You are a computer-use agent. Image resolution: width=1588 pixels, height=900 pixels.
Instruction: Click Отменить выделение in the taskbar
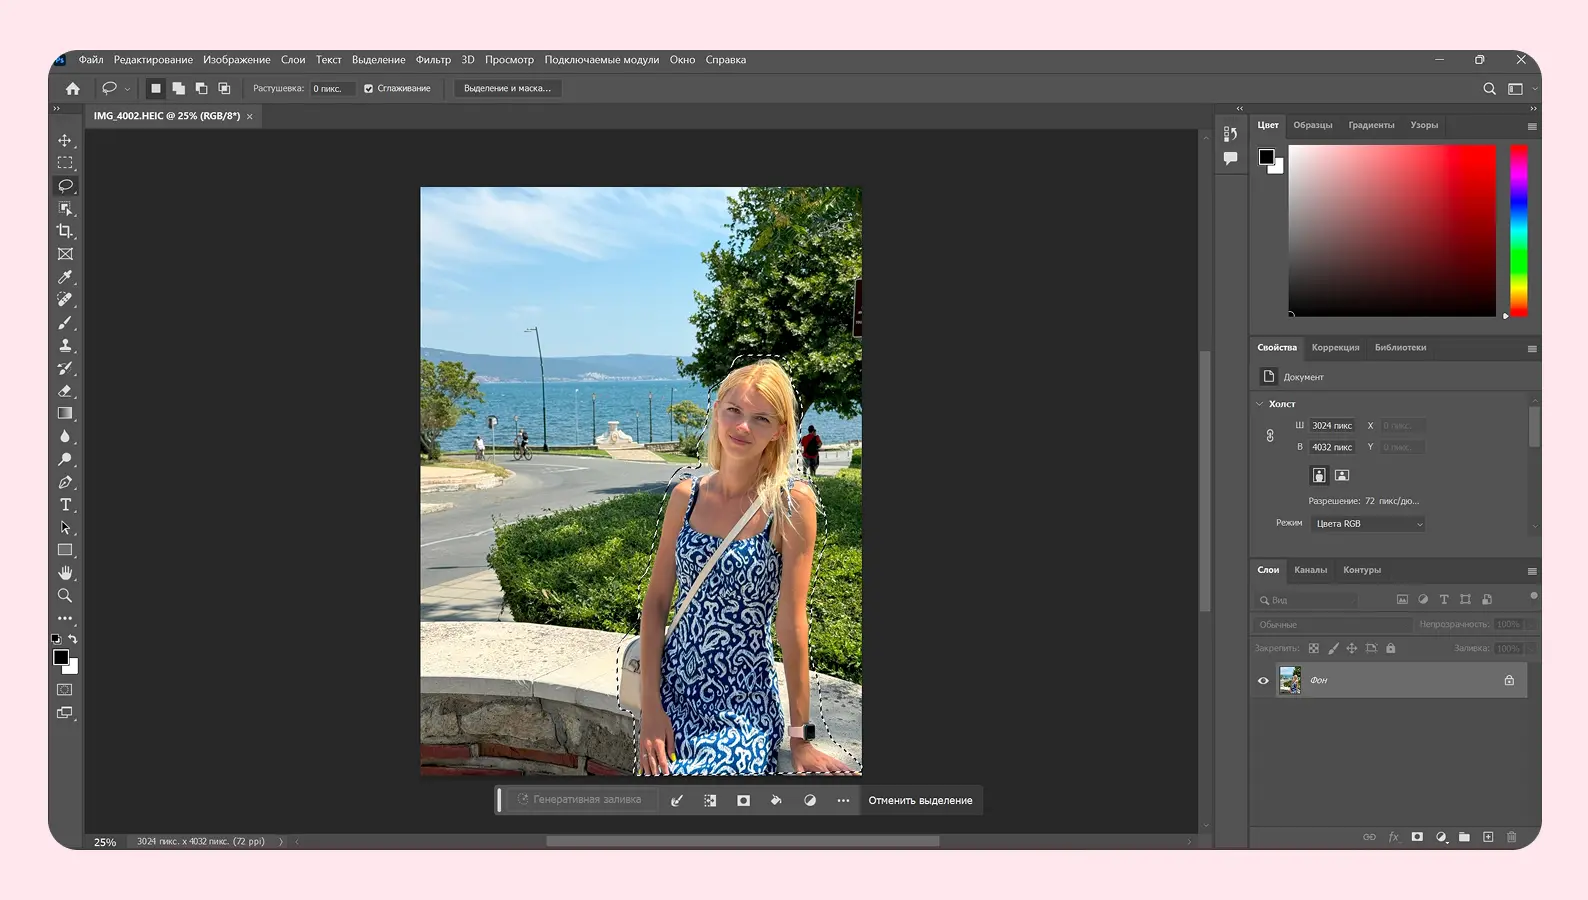(x=920, y=800)
